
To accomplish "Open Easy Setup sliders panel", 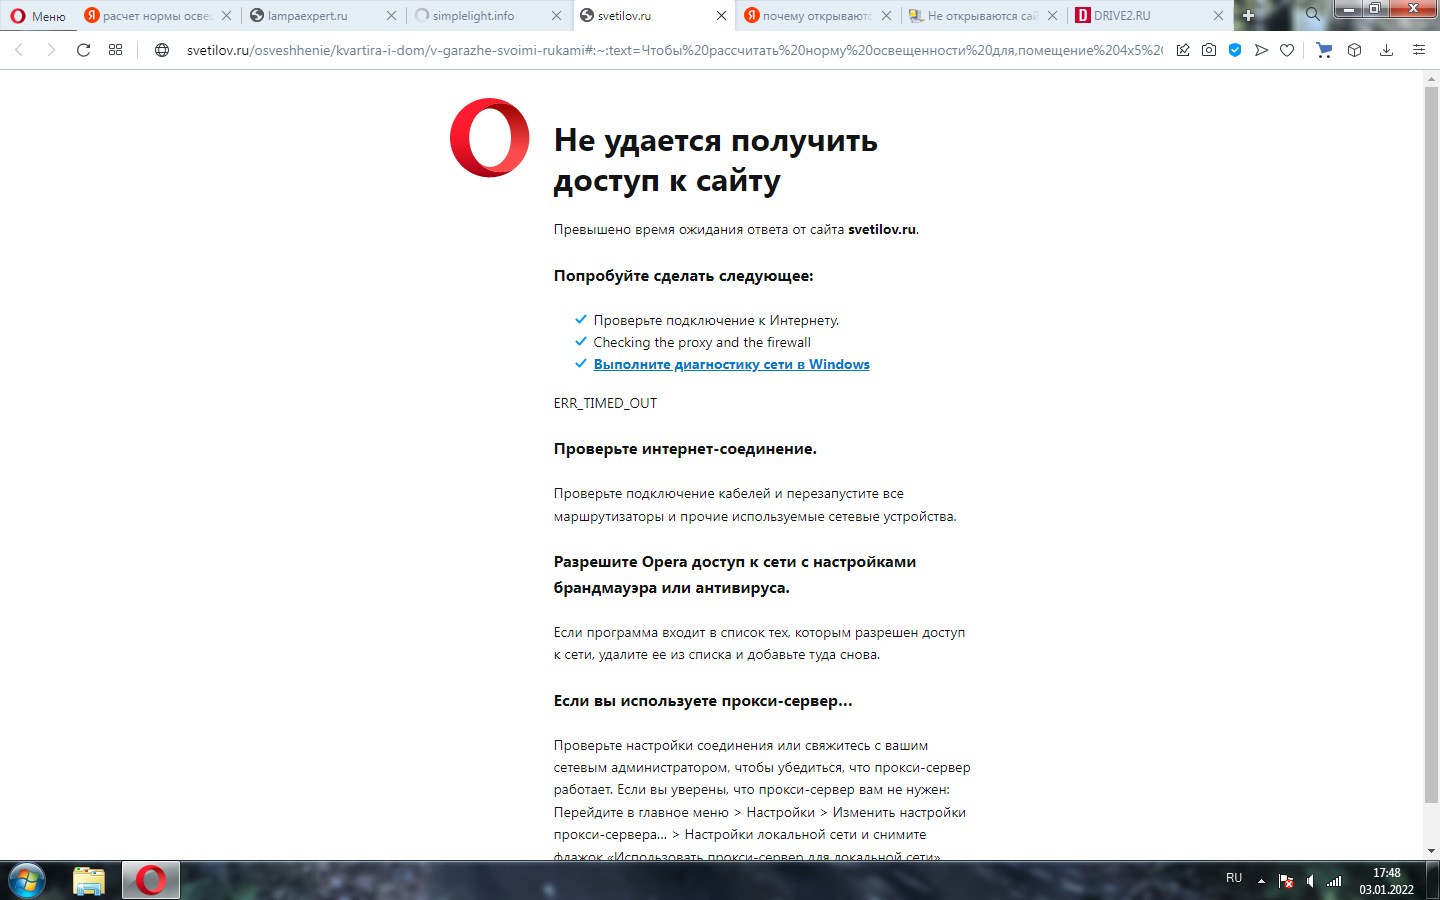I will click(x=1418, y=50).
